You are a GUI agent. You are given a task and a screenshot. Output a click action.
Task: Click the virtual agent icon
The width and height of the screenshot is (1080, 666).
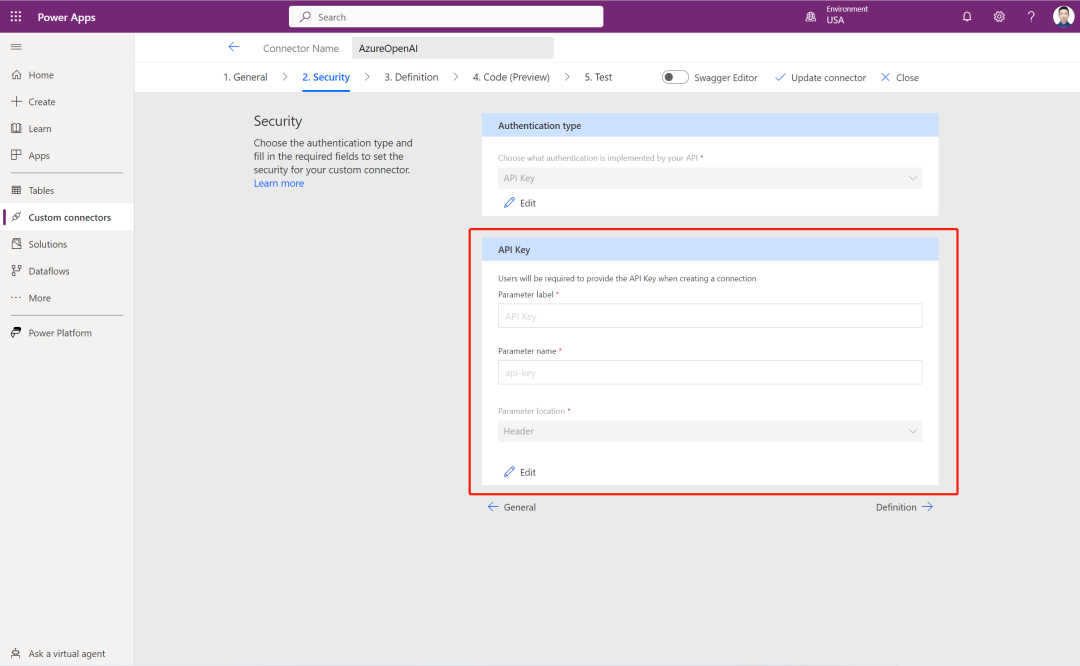(x=16, y=653)
